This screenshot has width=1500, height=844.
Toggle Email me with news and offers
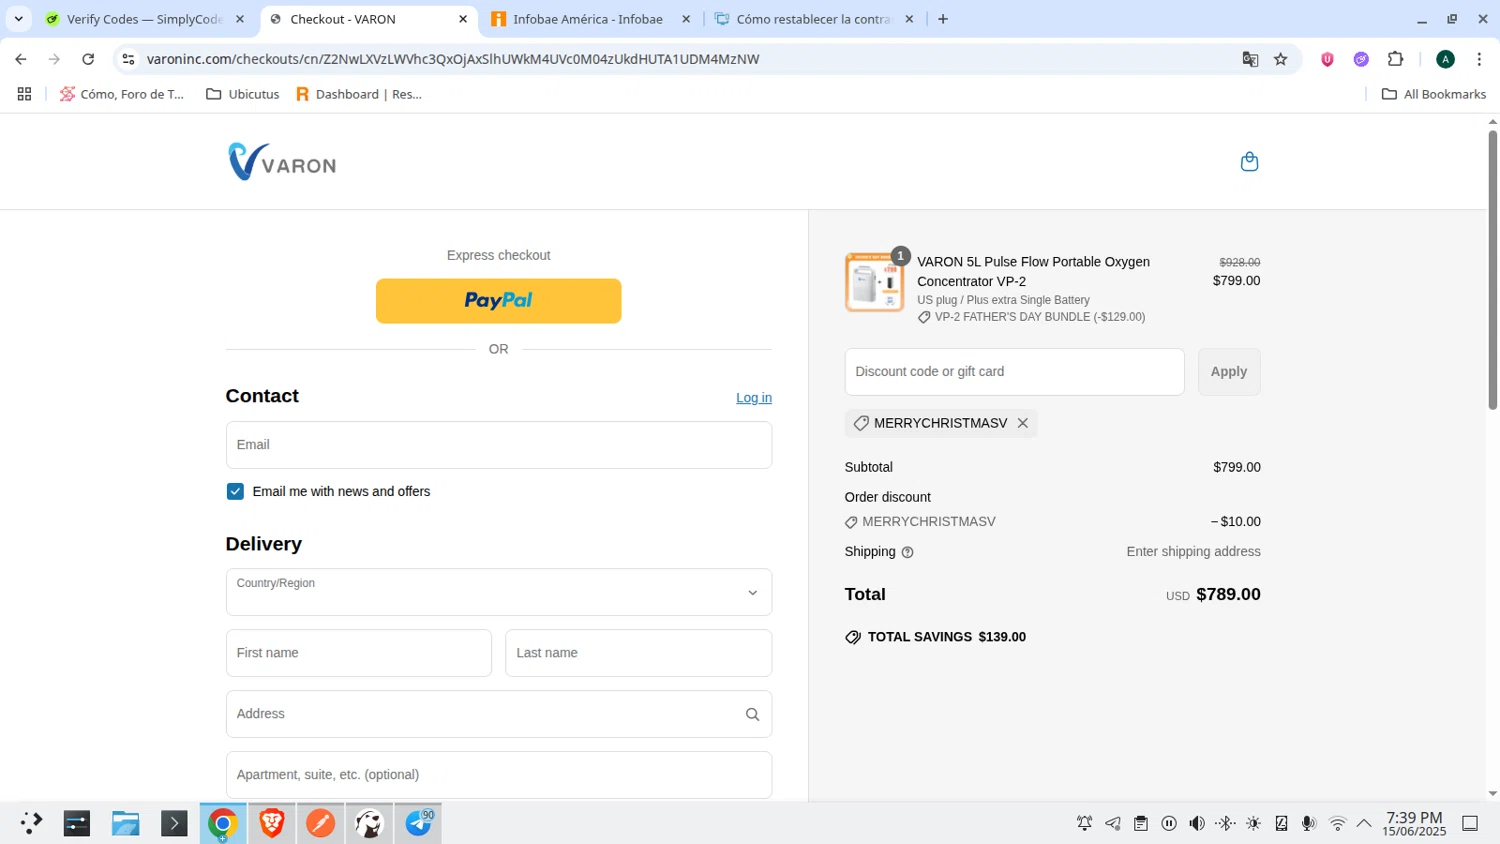(x=235, y=491)
